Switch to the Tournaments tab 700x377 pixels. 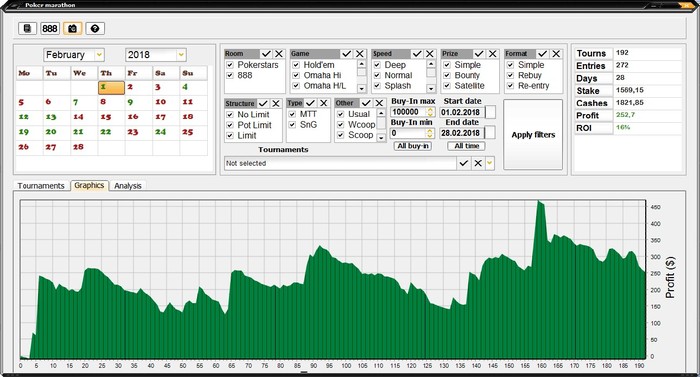point(41,186)
